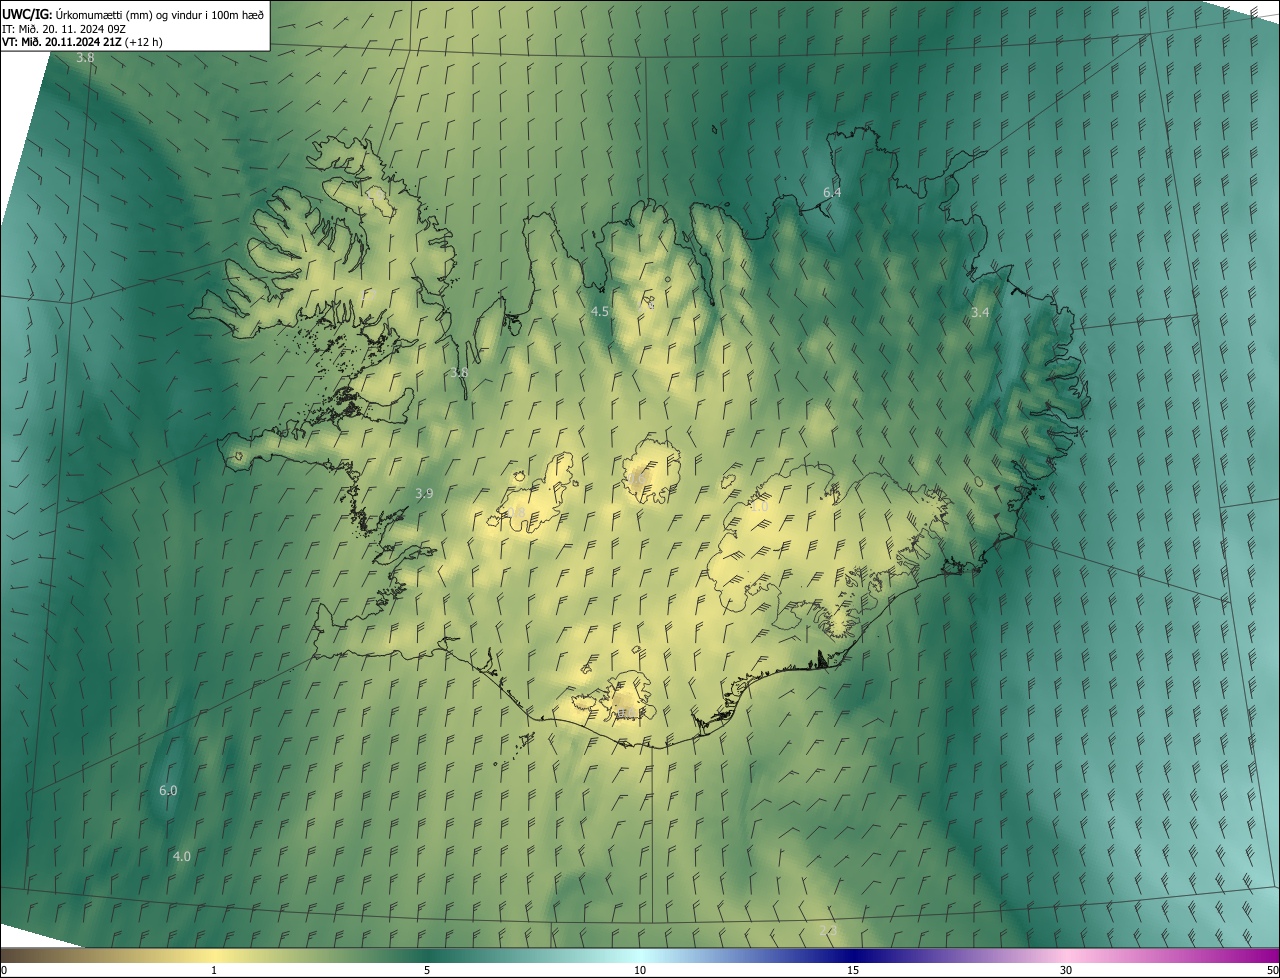Click the 2.3 value label near the bottom edge
Image resolution: width=1280 pixels, height=978 pixels.
coord(829,932)
